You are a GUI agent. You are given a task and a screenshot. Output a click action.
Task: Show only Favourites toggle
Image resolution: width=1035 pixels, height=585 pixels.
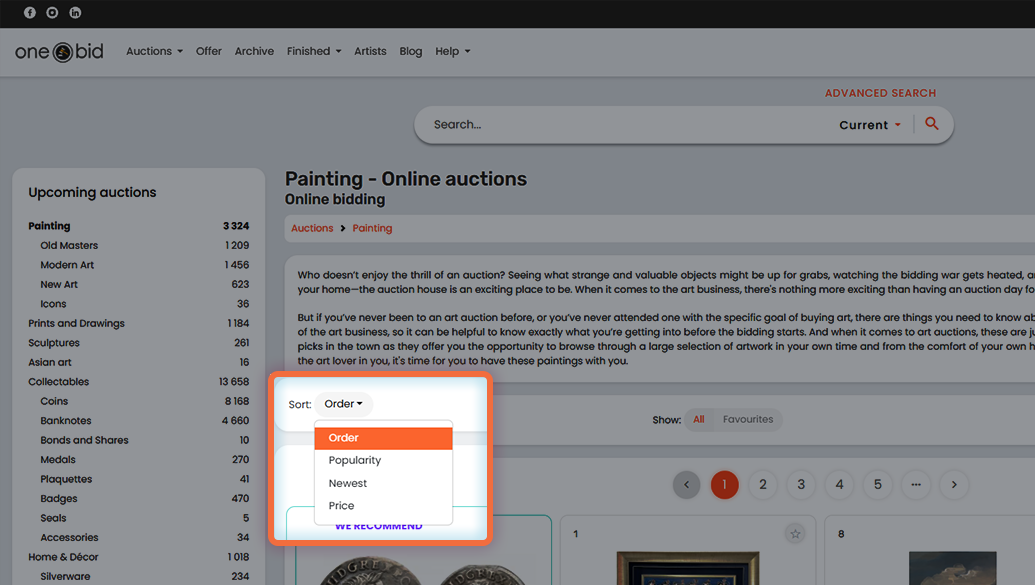pos(747,419)
